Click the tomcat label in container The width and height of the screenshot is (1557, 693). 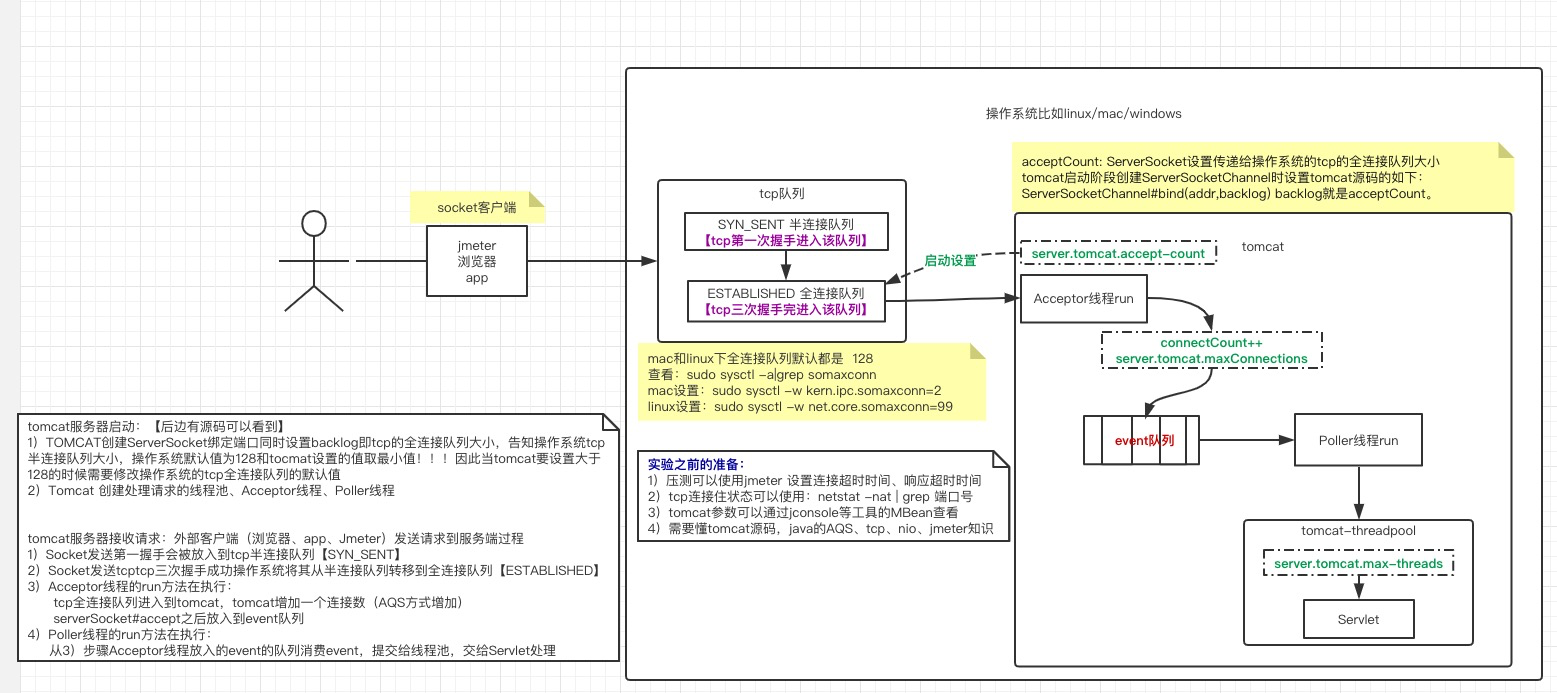(1262, 246)
